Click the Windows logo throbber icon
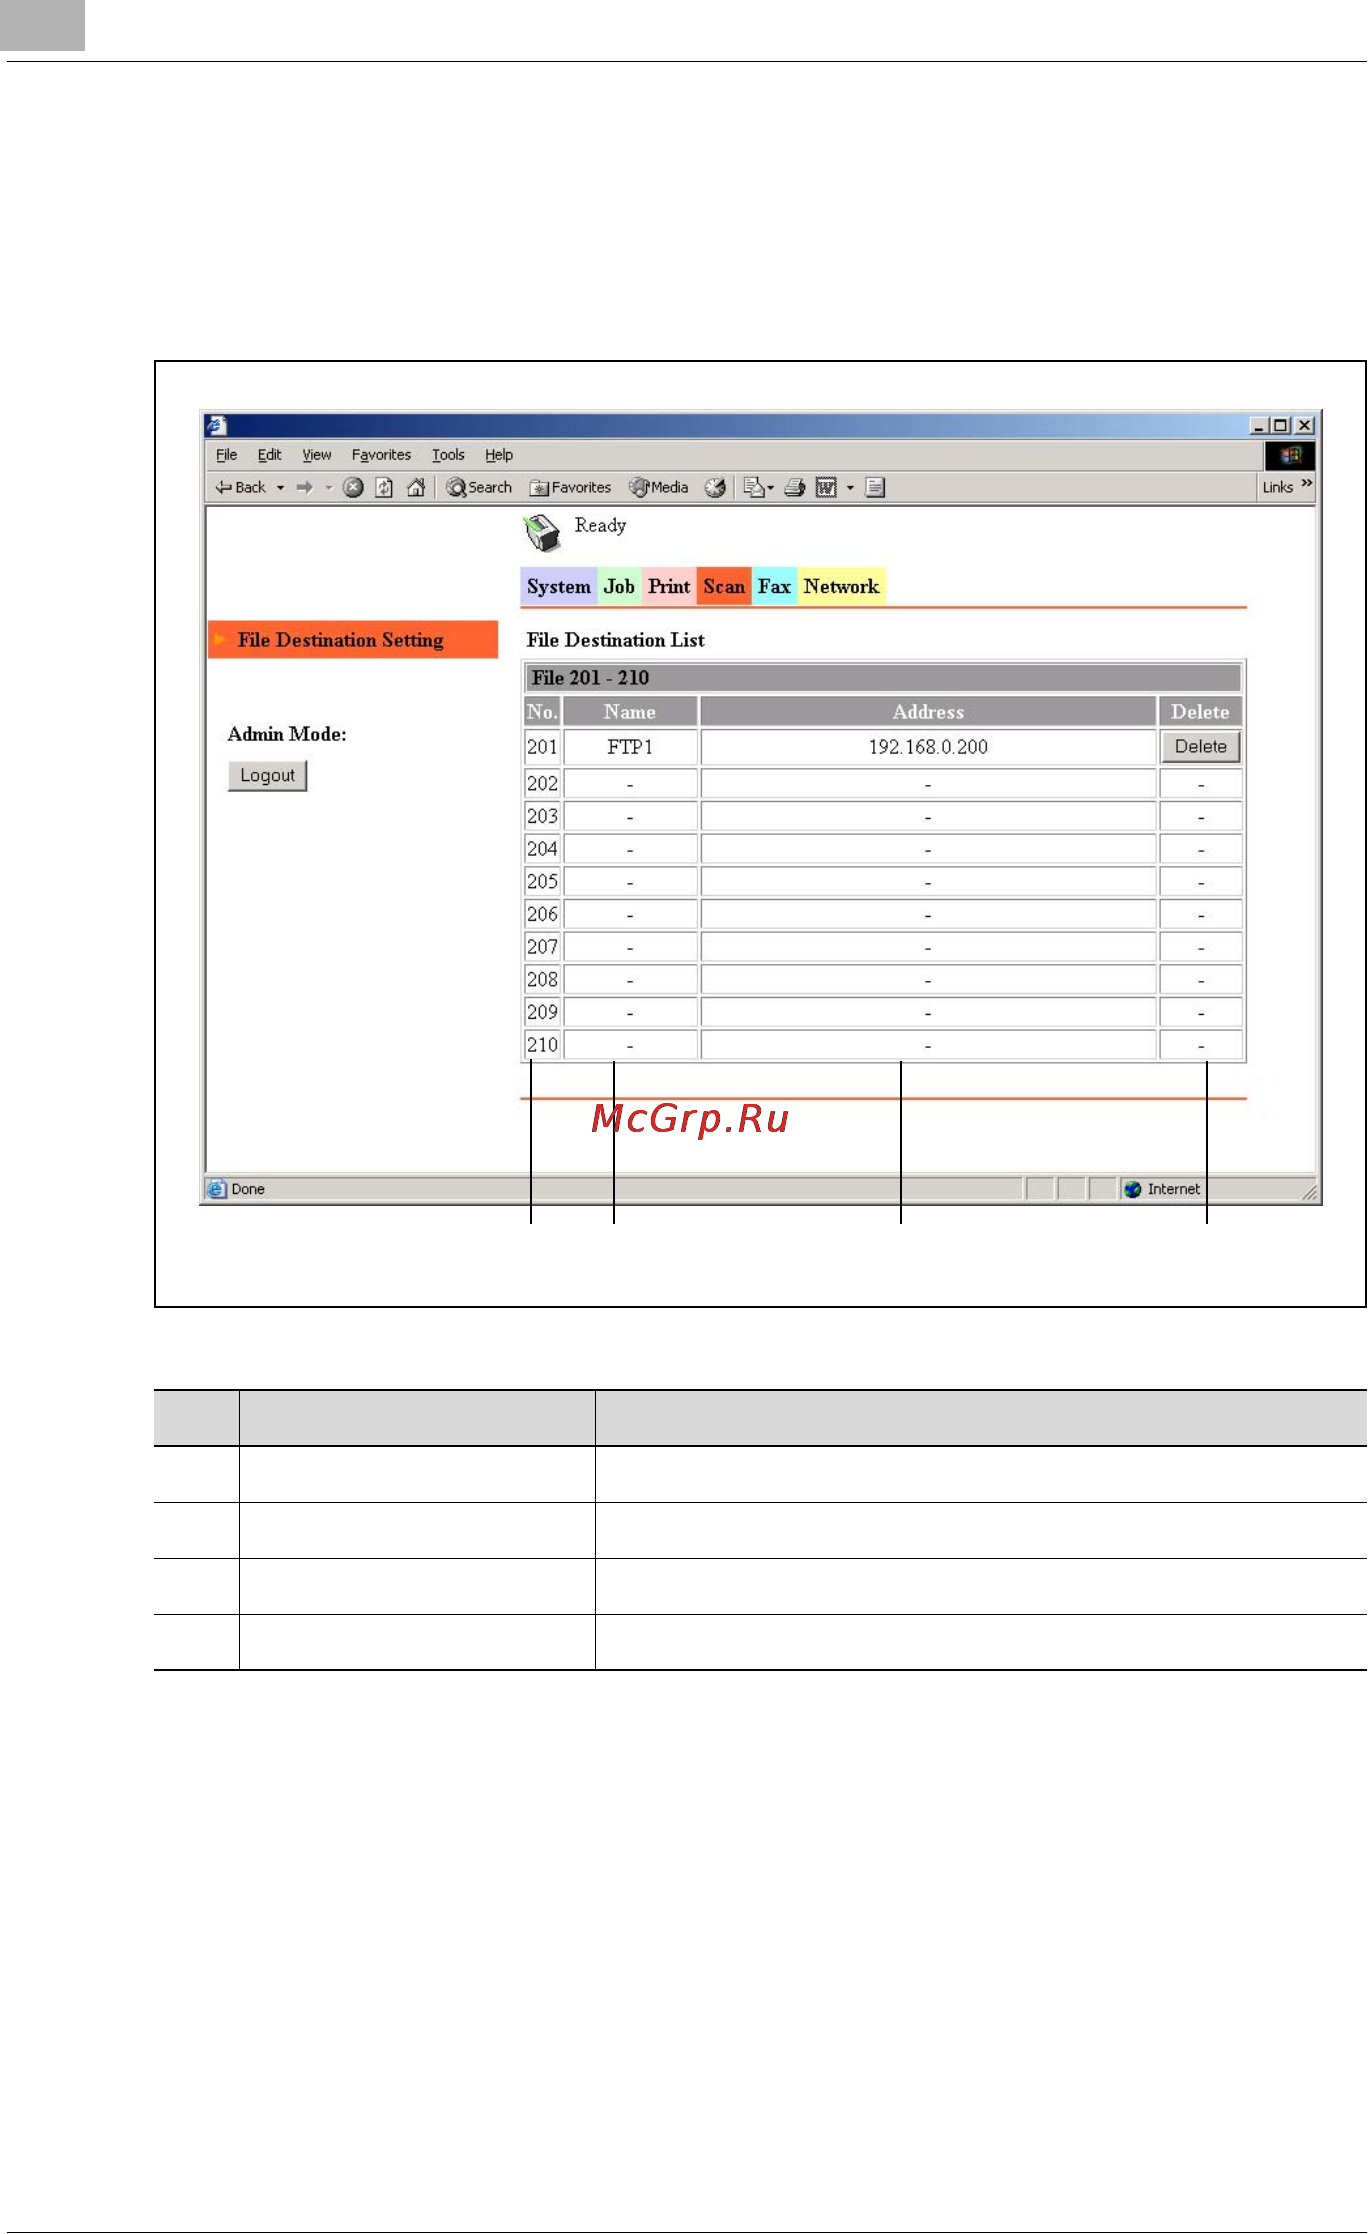 pyautogui.click(x=1290, y=456)
